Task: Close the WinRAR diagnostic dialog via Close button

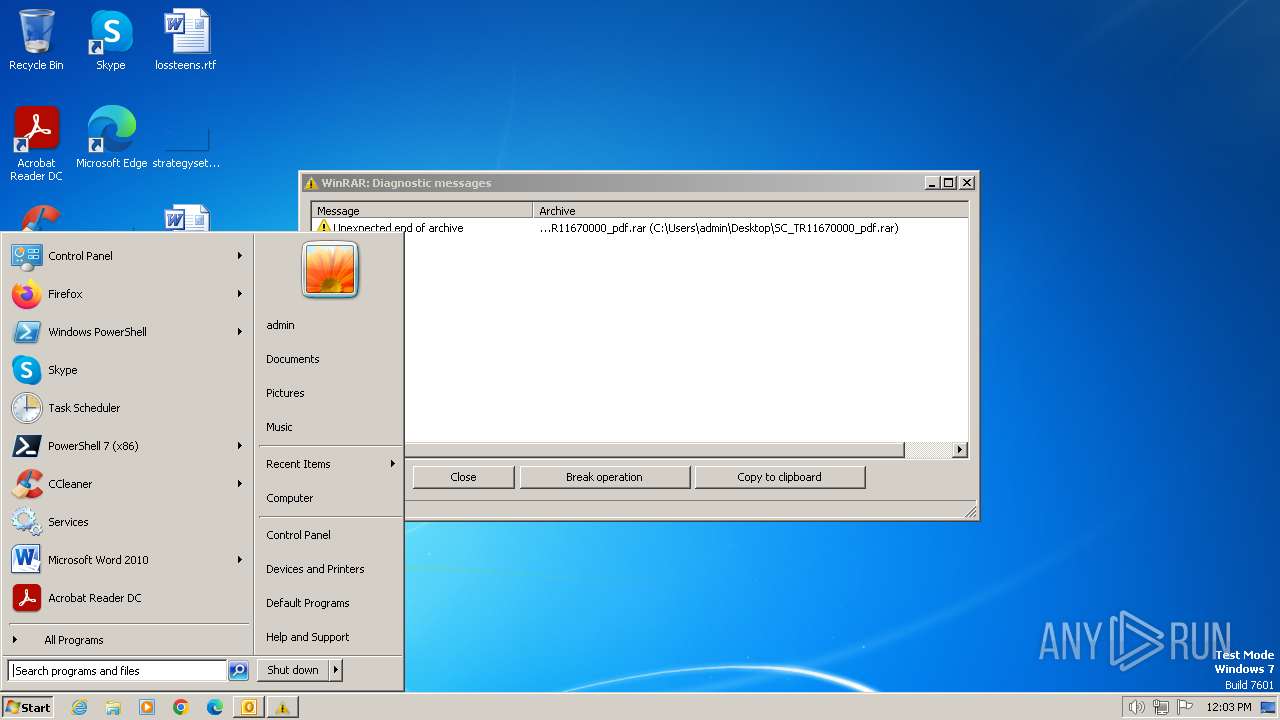Action: click(x=463, y=477)
